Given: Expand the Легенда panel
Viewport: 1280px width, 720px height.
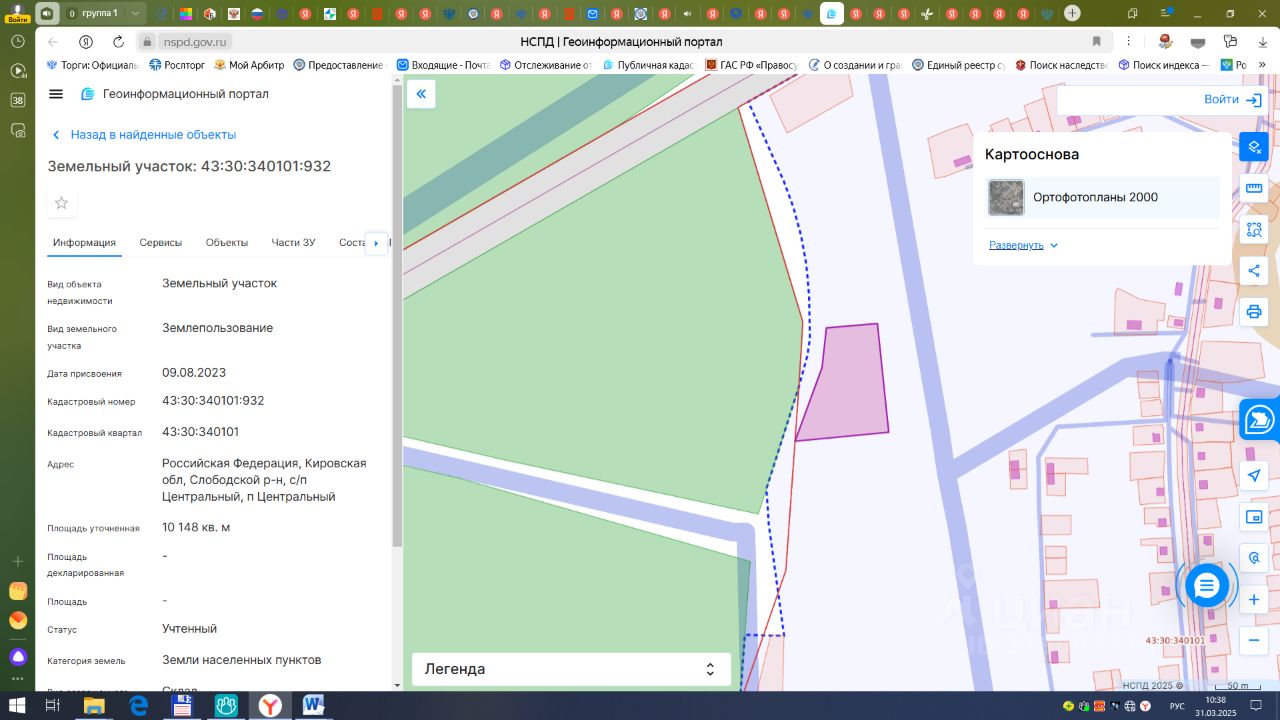Looking at the screenshot, I should (x=571, y=669).
